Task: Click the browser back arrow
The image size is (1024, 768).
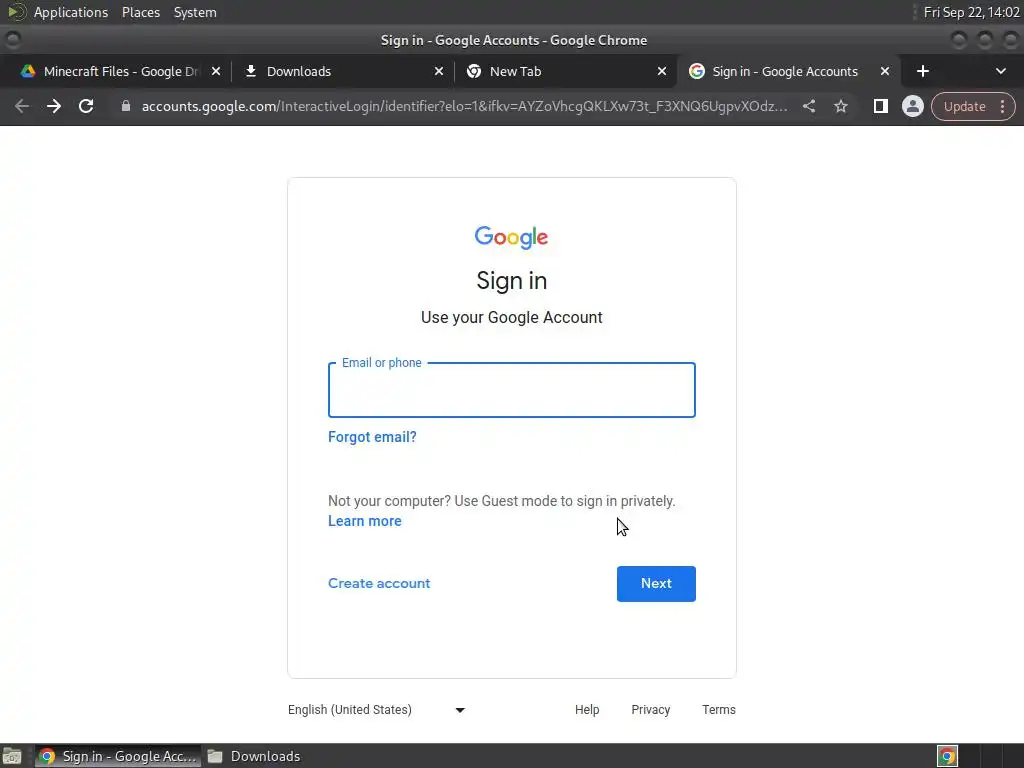Action: [22, 106]
